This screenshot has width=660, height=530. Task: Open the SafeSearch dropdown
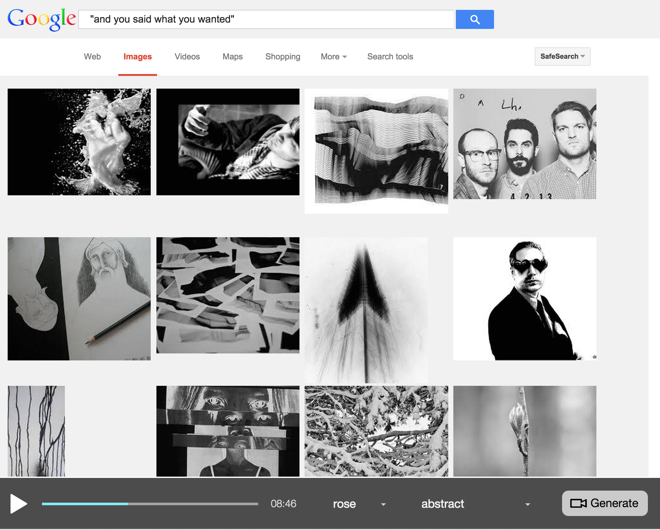562,57
